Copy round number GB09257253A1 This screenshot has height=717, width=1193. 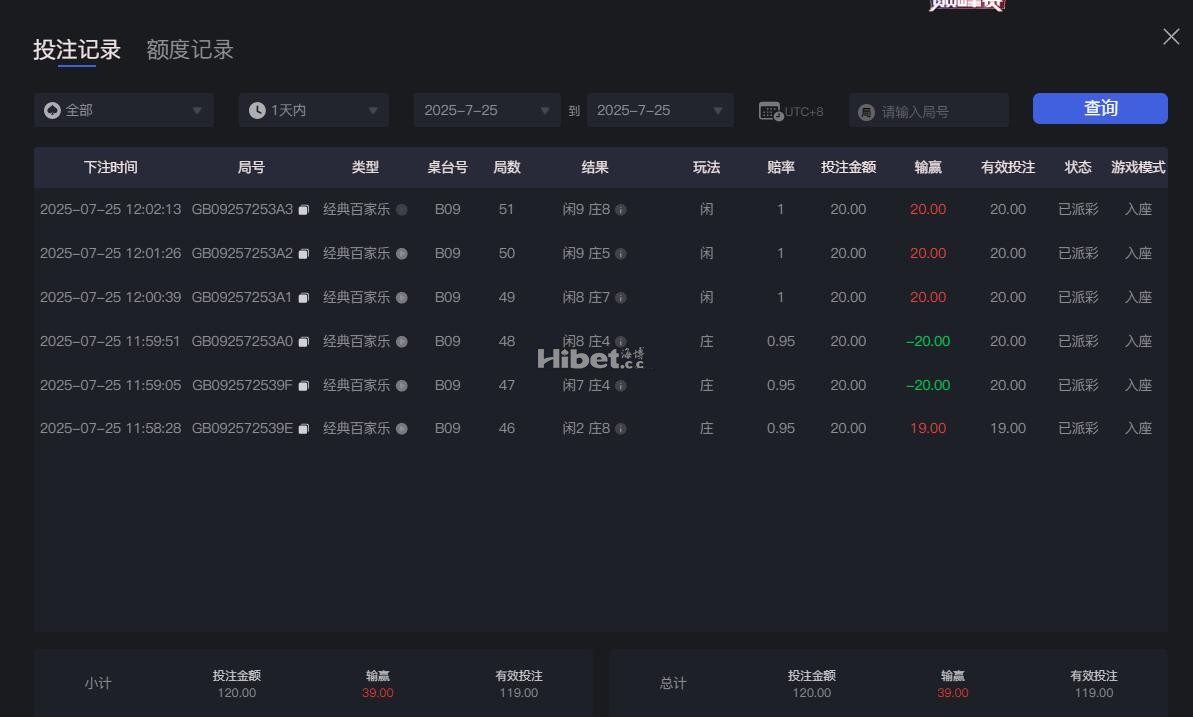(x=304, y=298)
